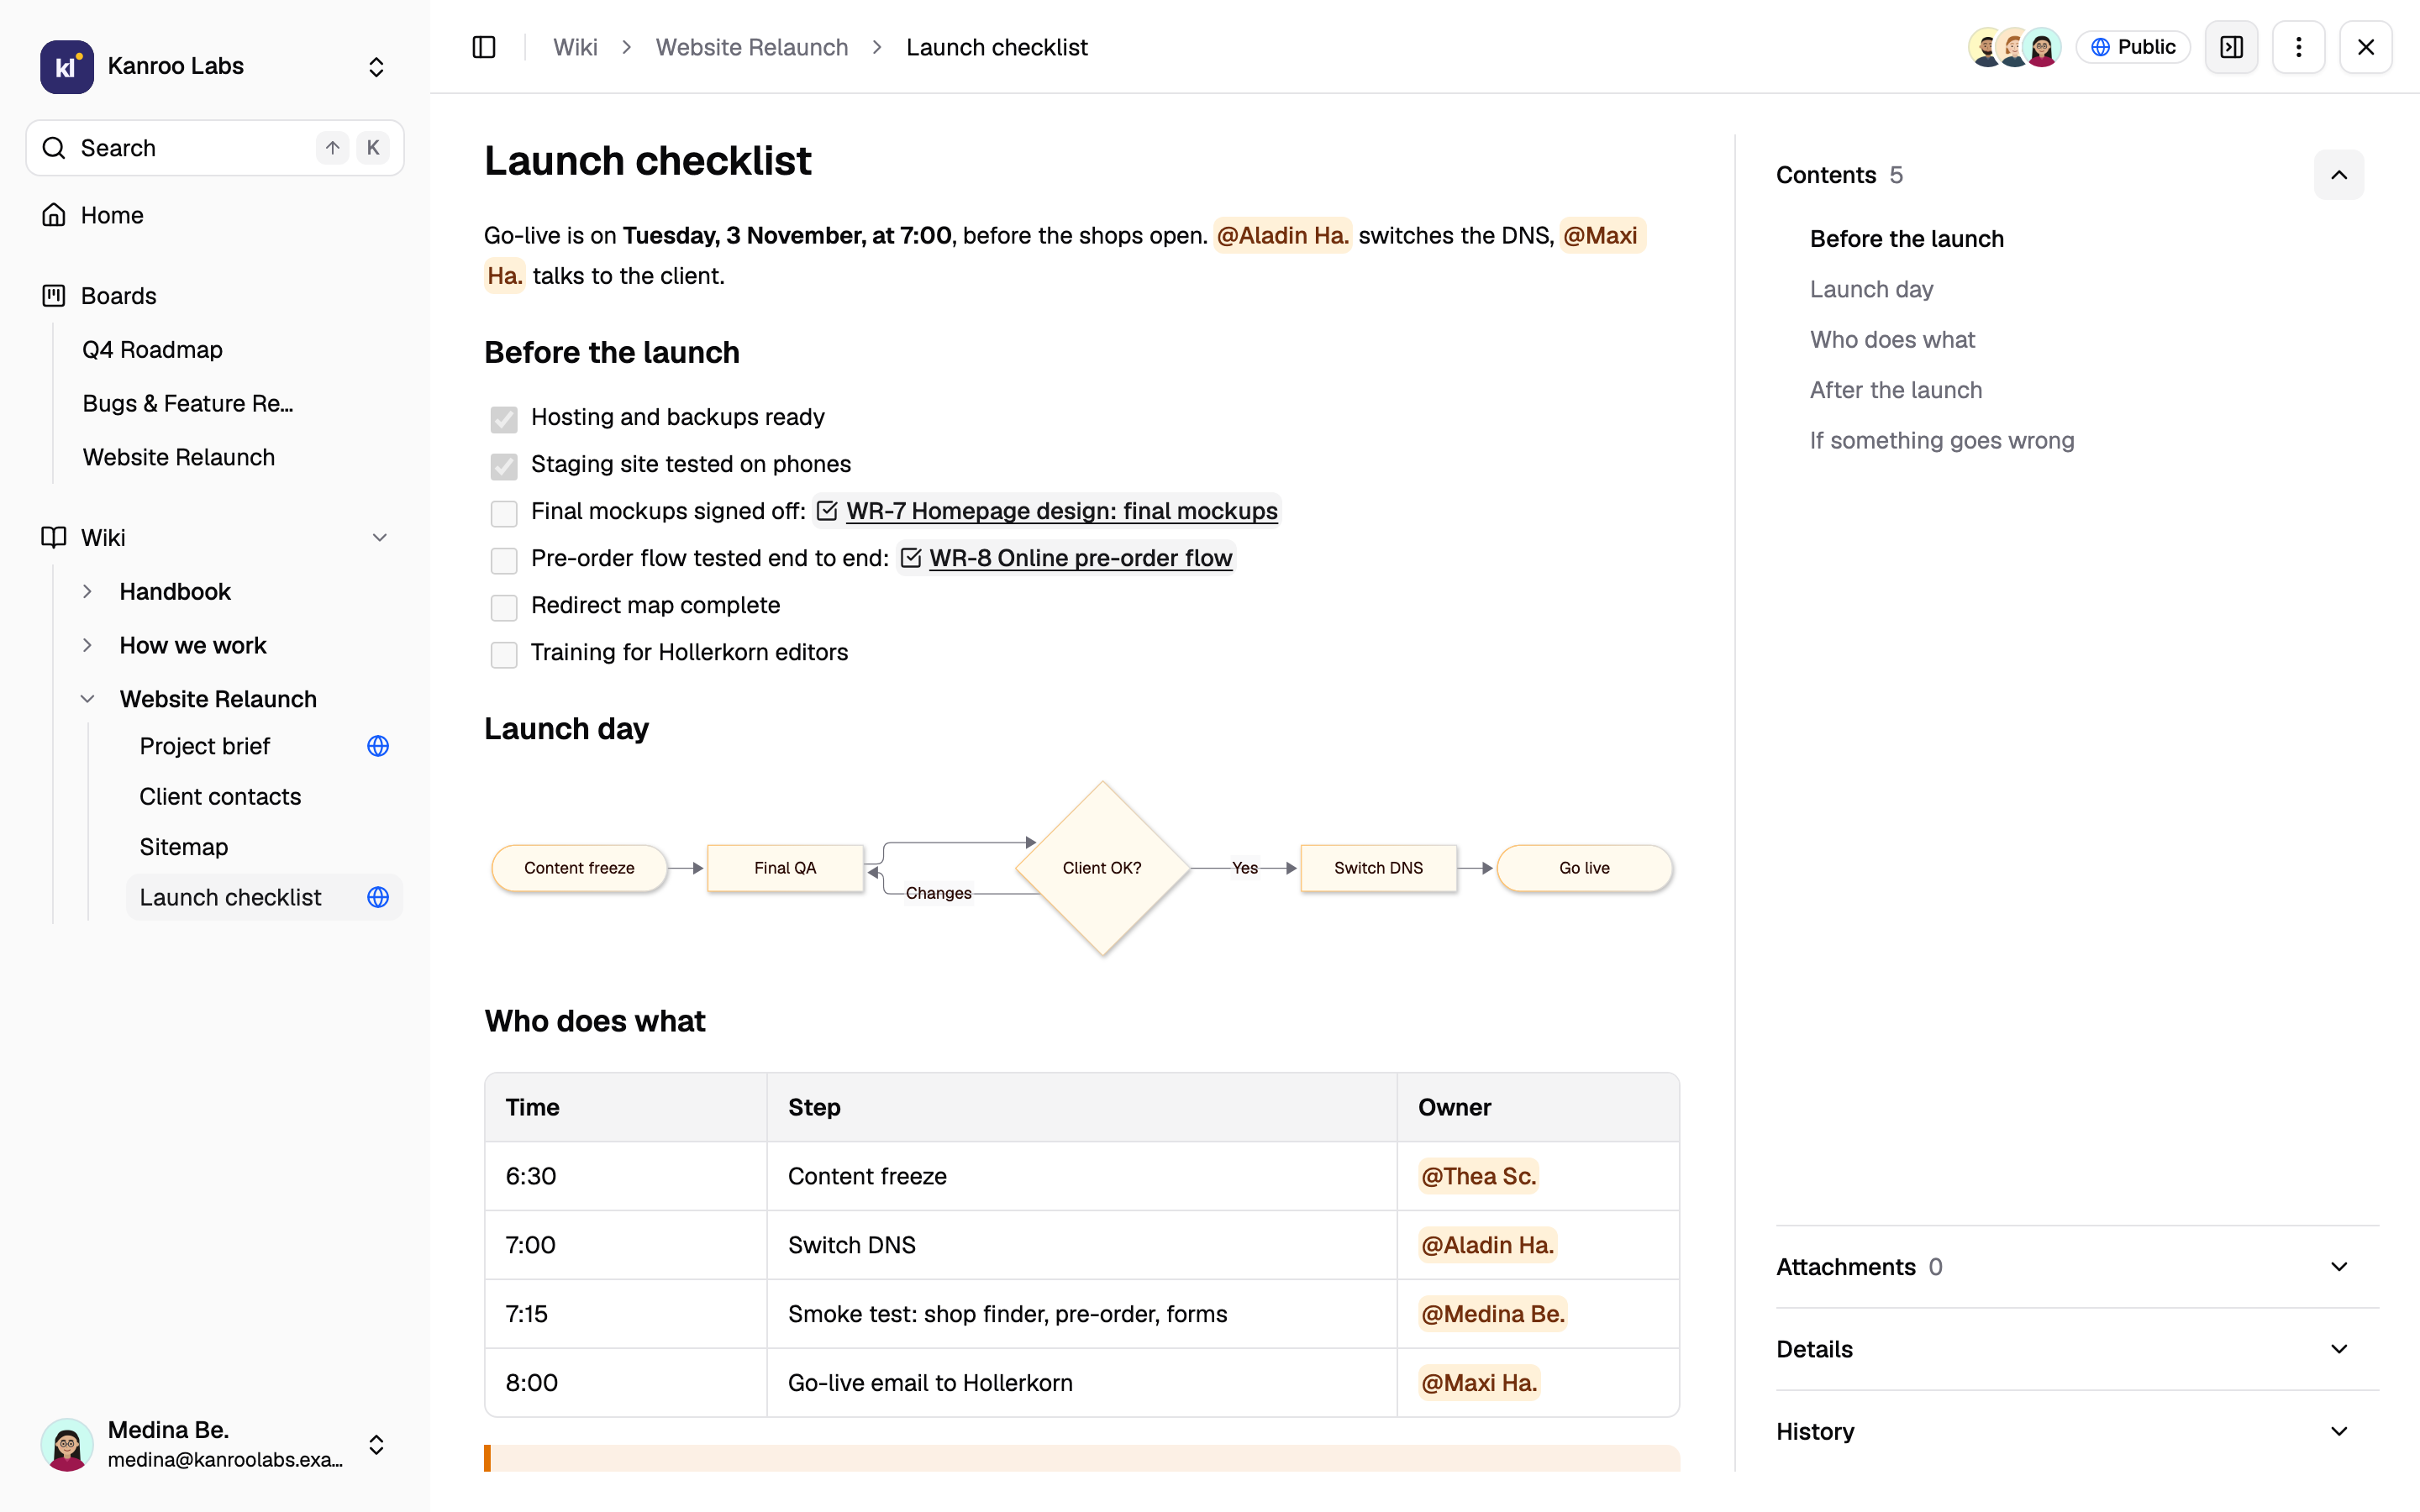Click globe icon next to Launch checklist
The image size is (2420, 1512).
tap(378, 897)
